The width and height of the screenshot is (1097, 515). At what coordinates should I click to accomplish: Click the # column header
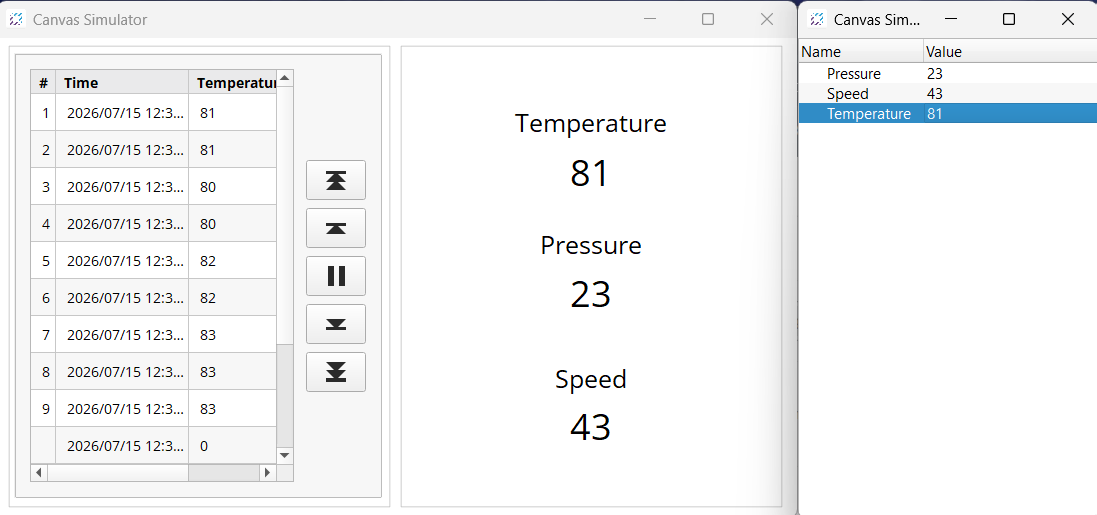[x=43, y=83]
